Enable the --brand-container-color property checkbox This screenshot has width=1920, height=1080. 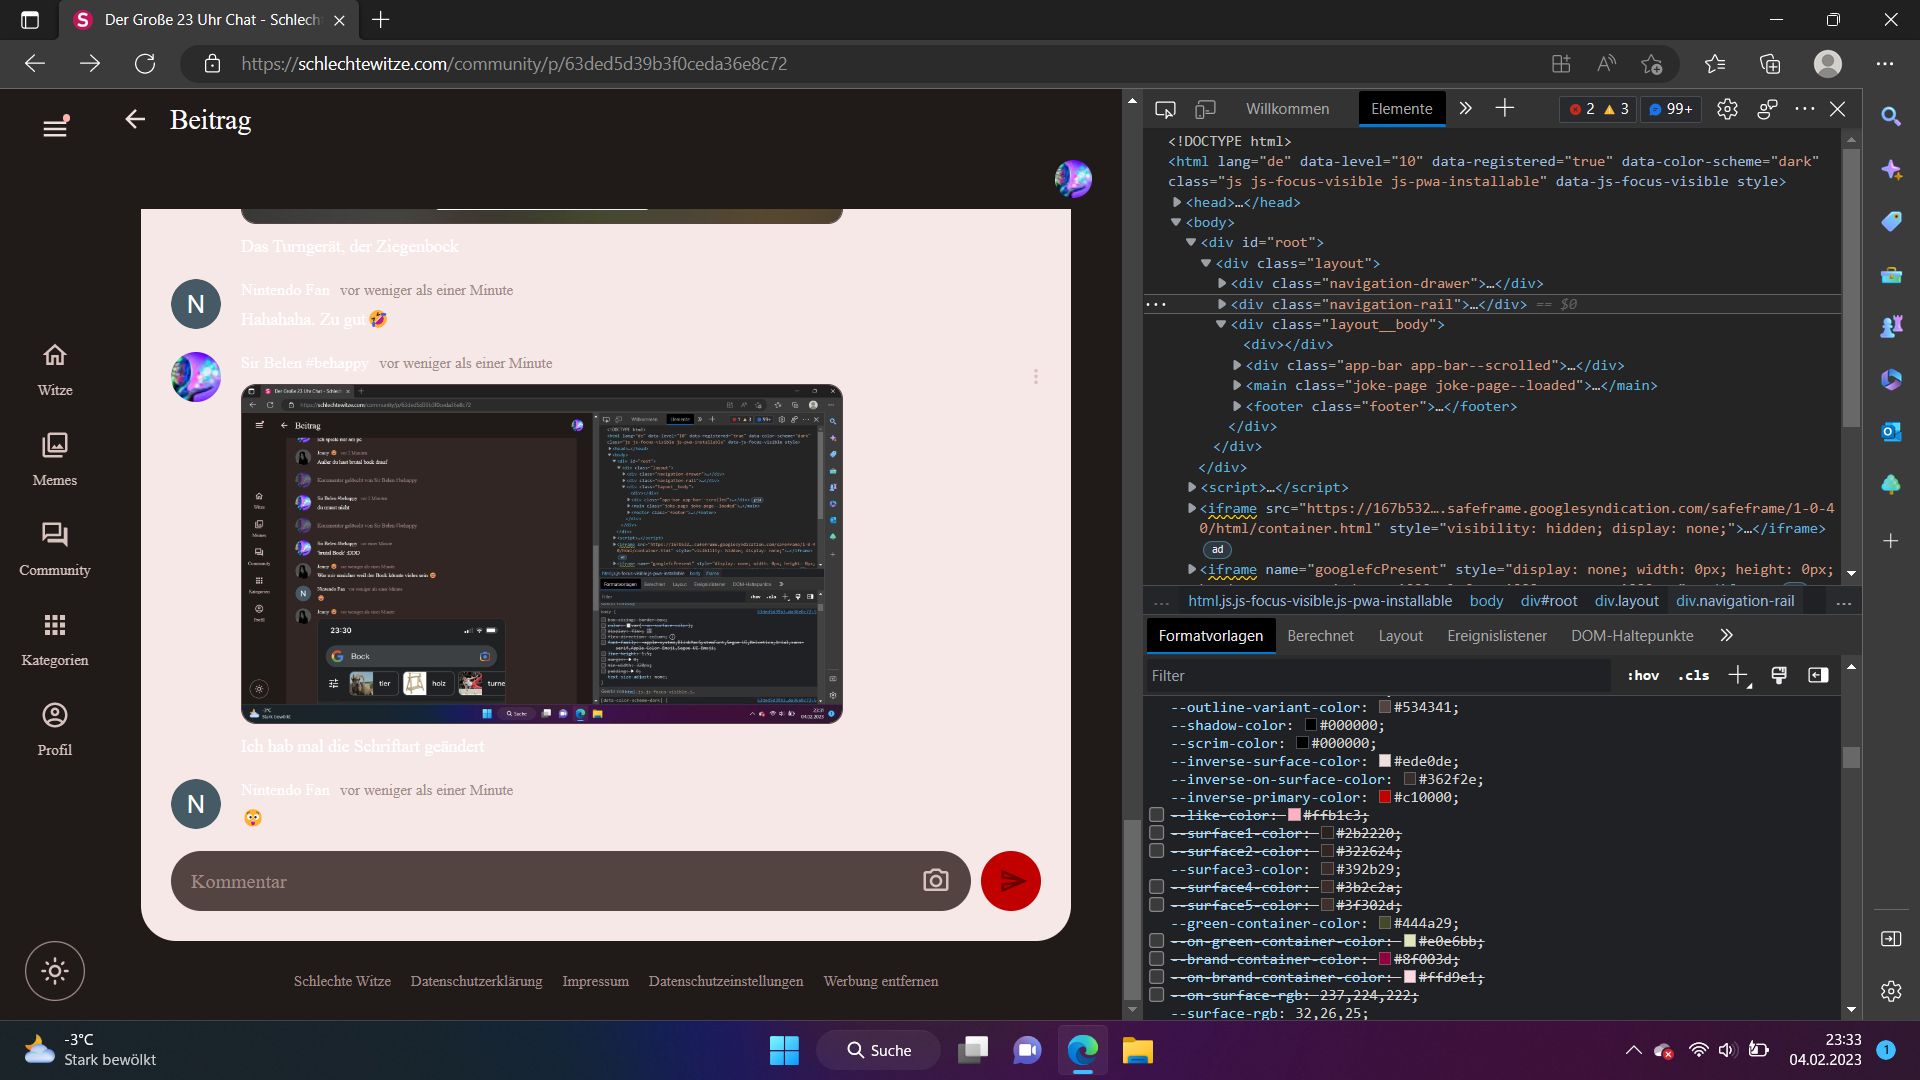click(1157, 959)
